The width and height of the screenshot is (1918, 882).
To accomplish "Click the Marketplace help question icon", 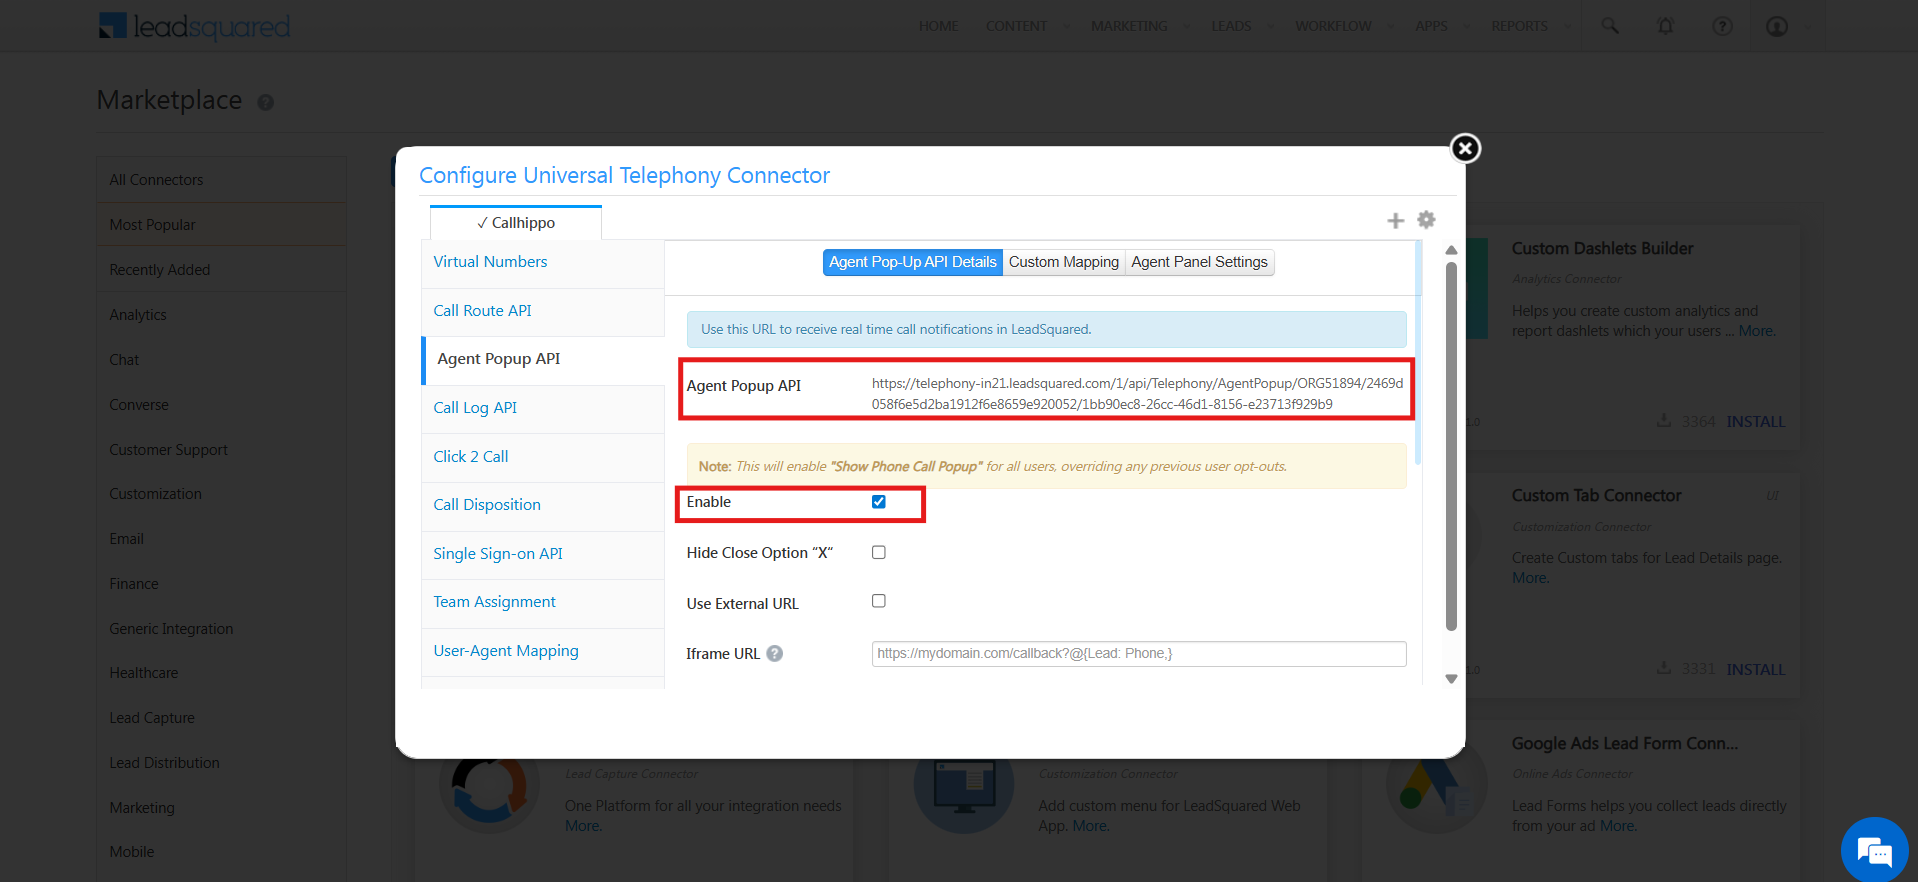I will click(265, 102).
